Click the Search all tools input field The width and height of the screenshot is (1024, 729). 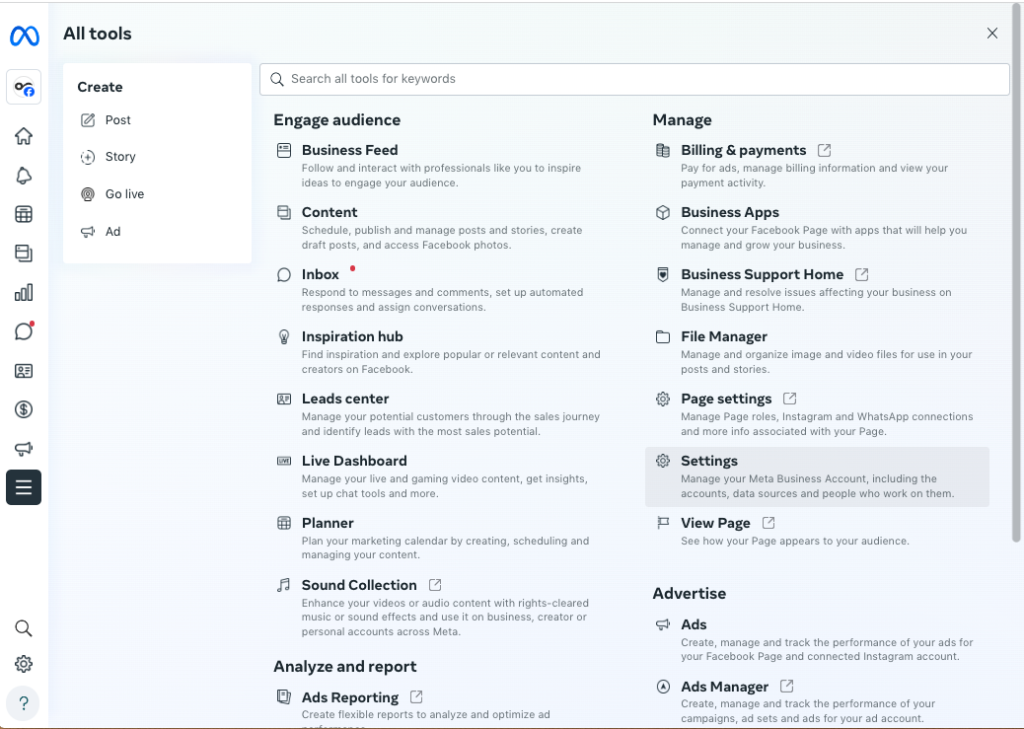(634, 79)
